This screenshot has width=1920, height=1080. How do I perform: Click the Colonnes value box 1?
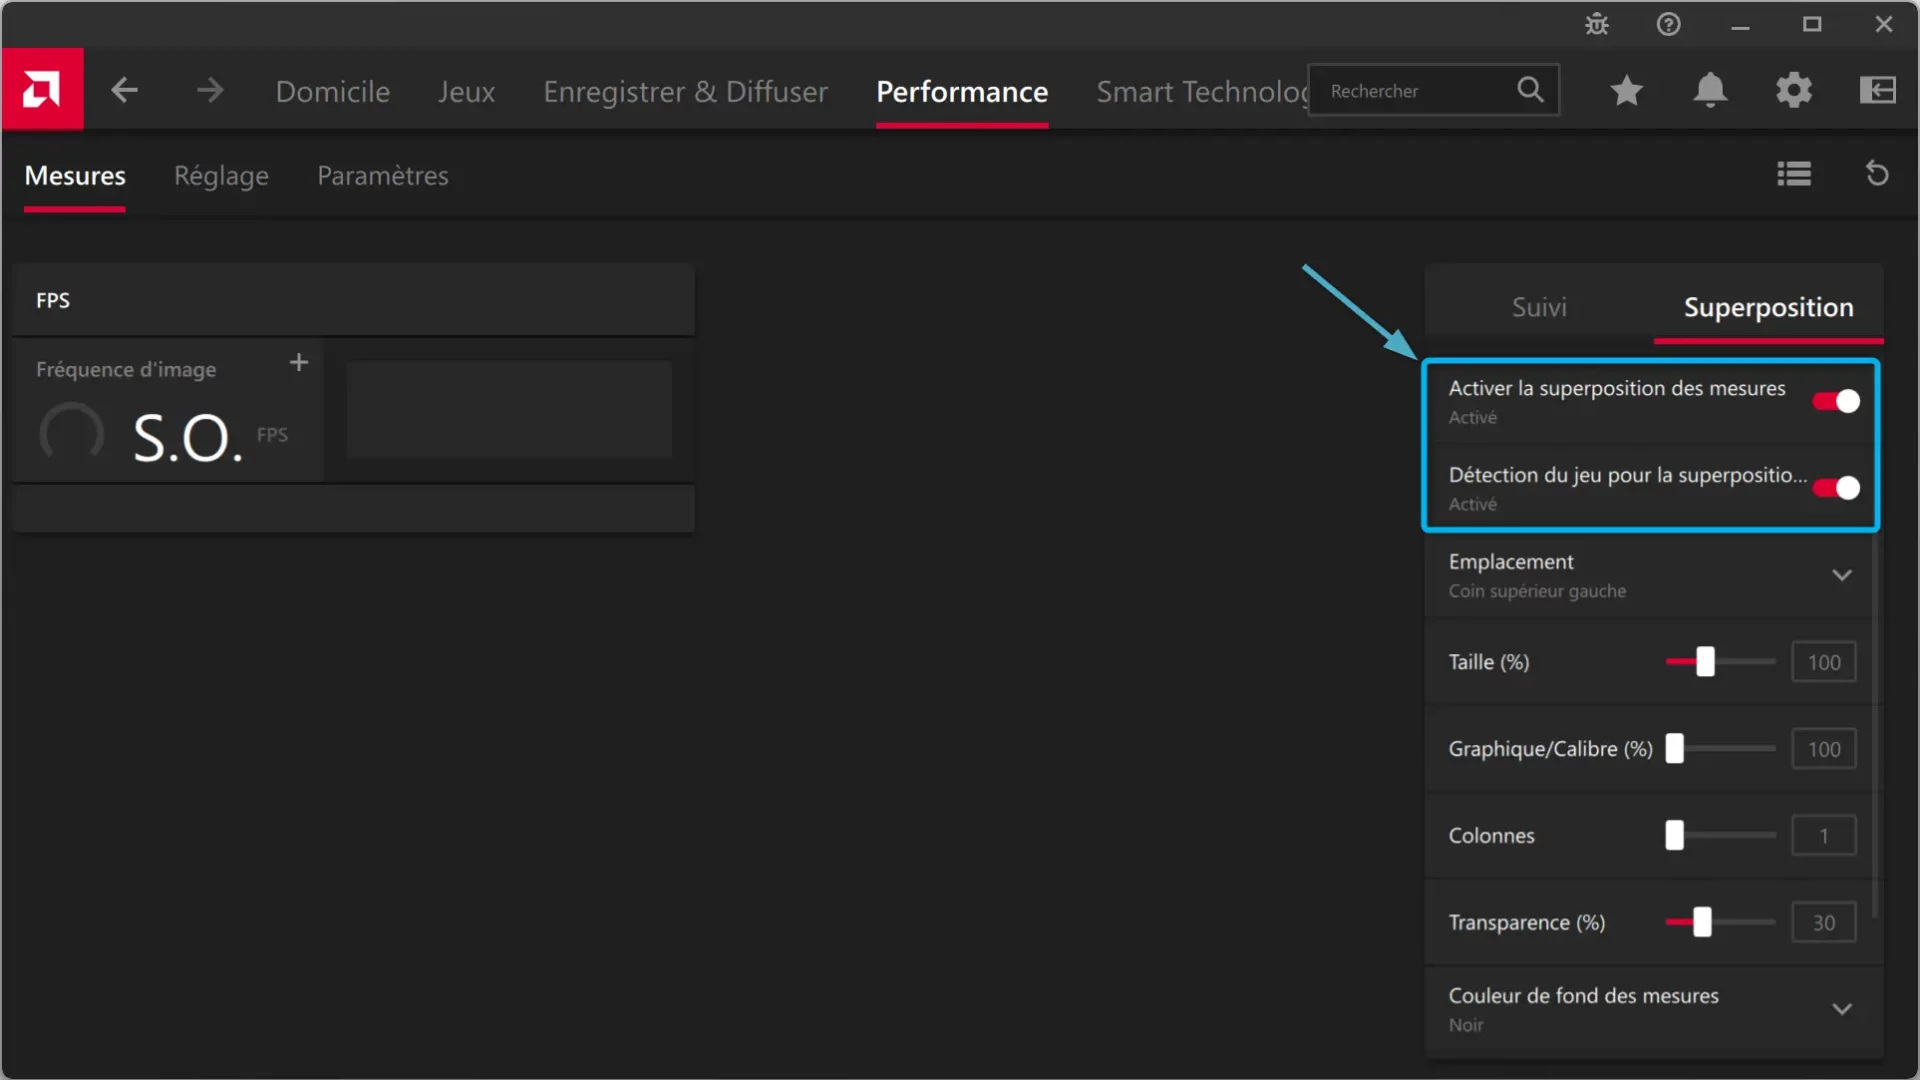click(x=1824, y=836)
